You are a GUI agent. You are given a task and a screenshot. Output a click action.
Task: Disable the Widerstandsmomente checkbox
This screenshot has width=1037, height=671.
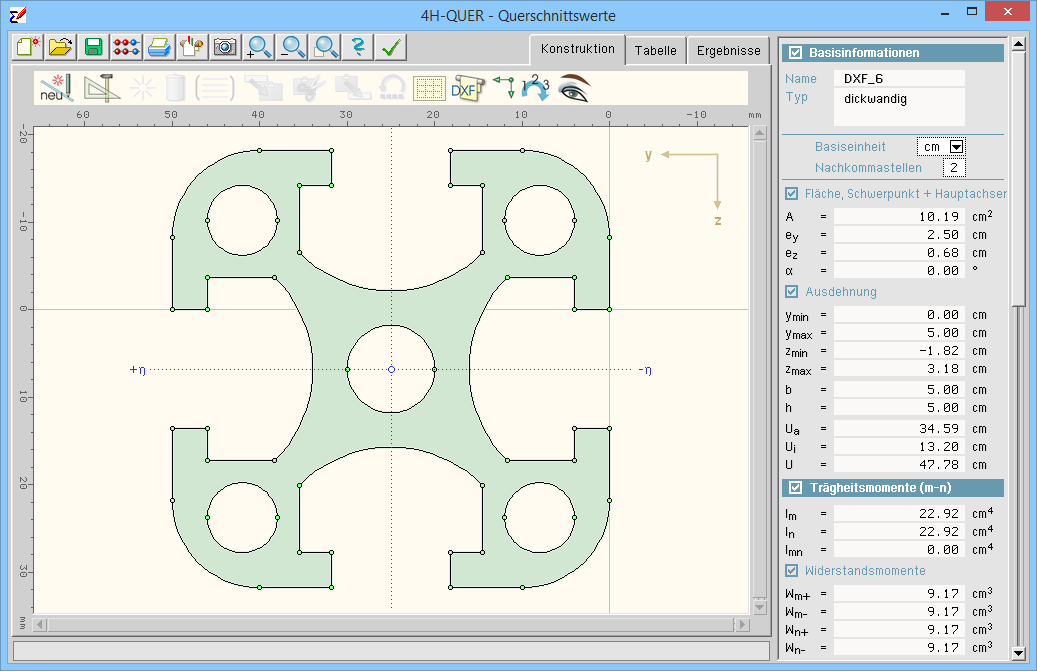click(792, 571)
